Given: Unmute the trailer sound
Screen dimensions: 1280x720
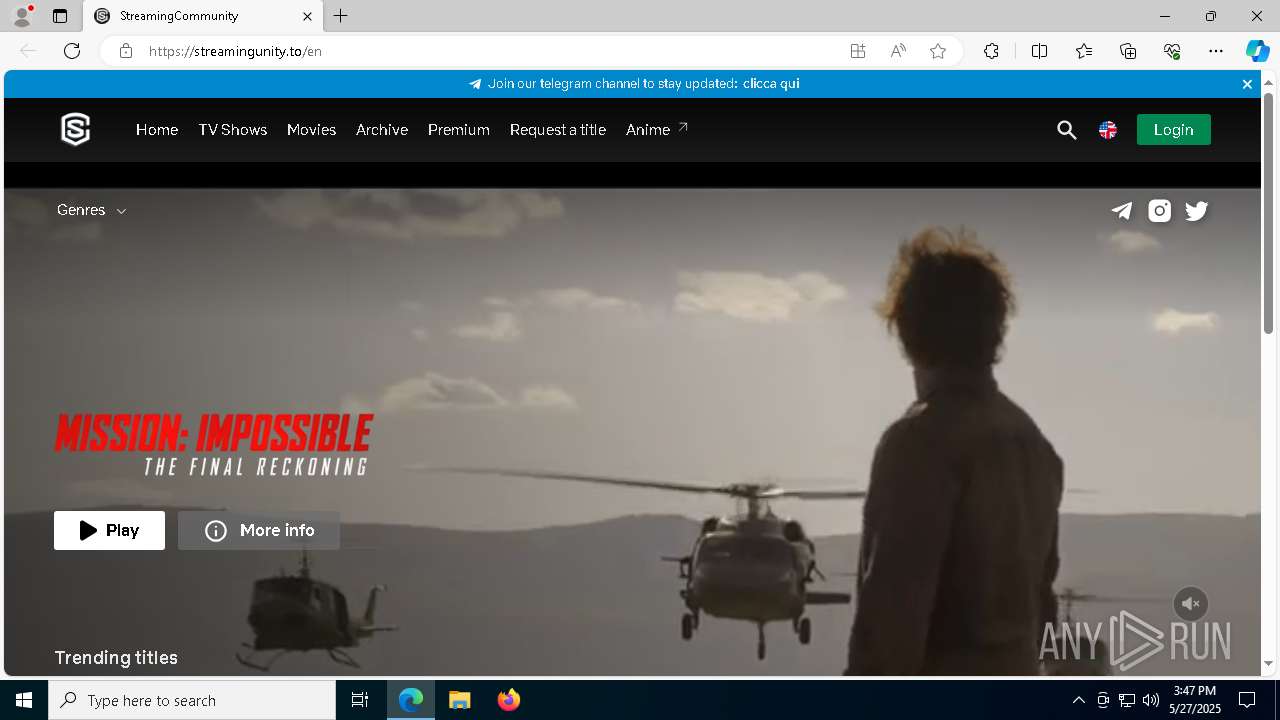Looking at the screenshot, I should tap(1190, 604).
